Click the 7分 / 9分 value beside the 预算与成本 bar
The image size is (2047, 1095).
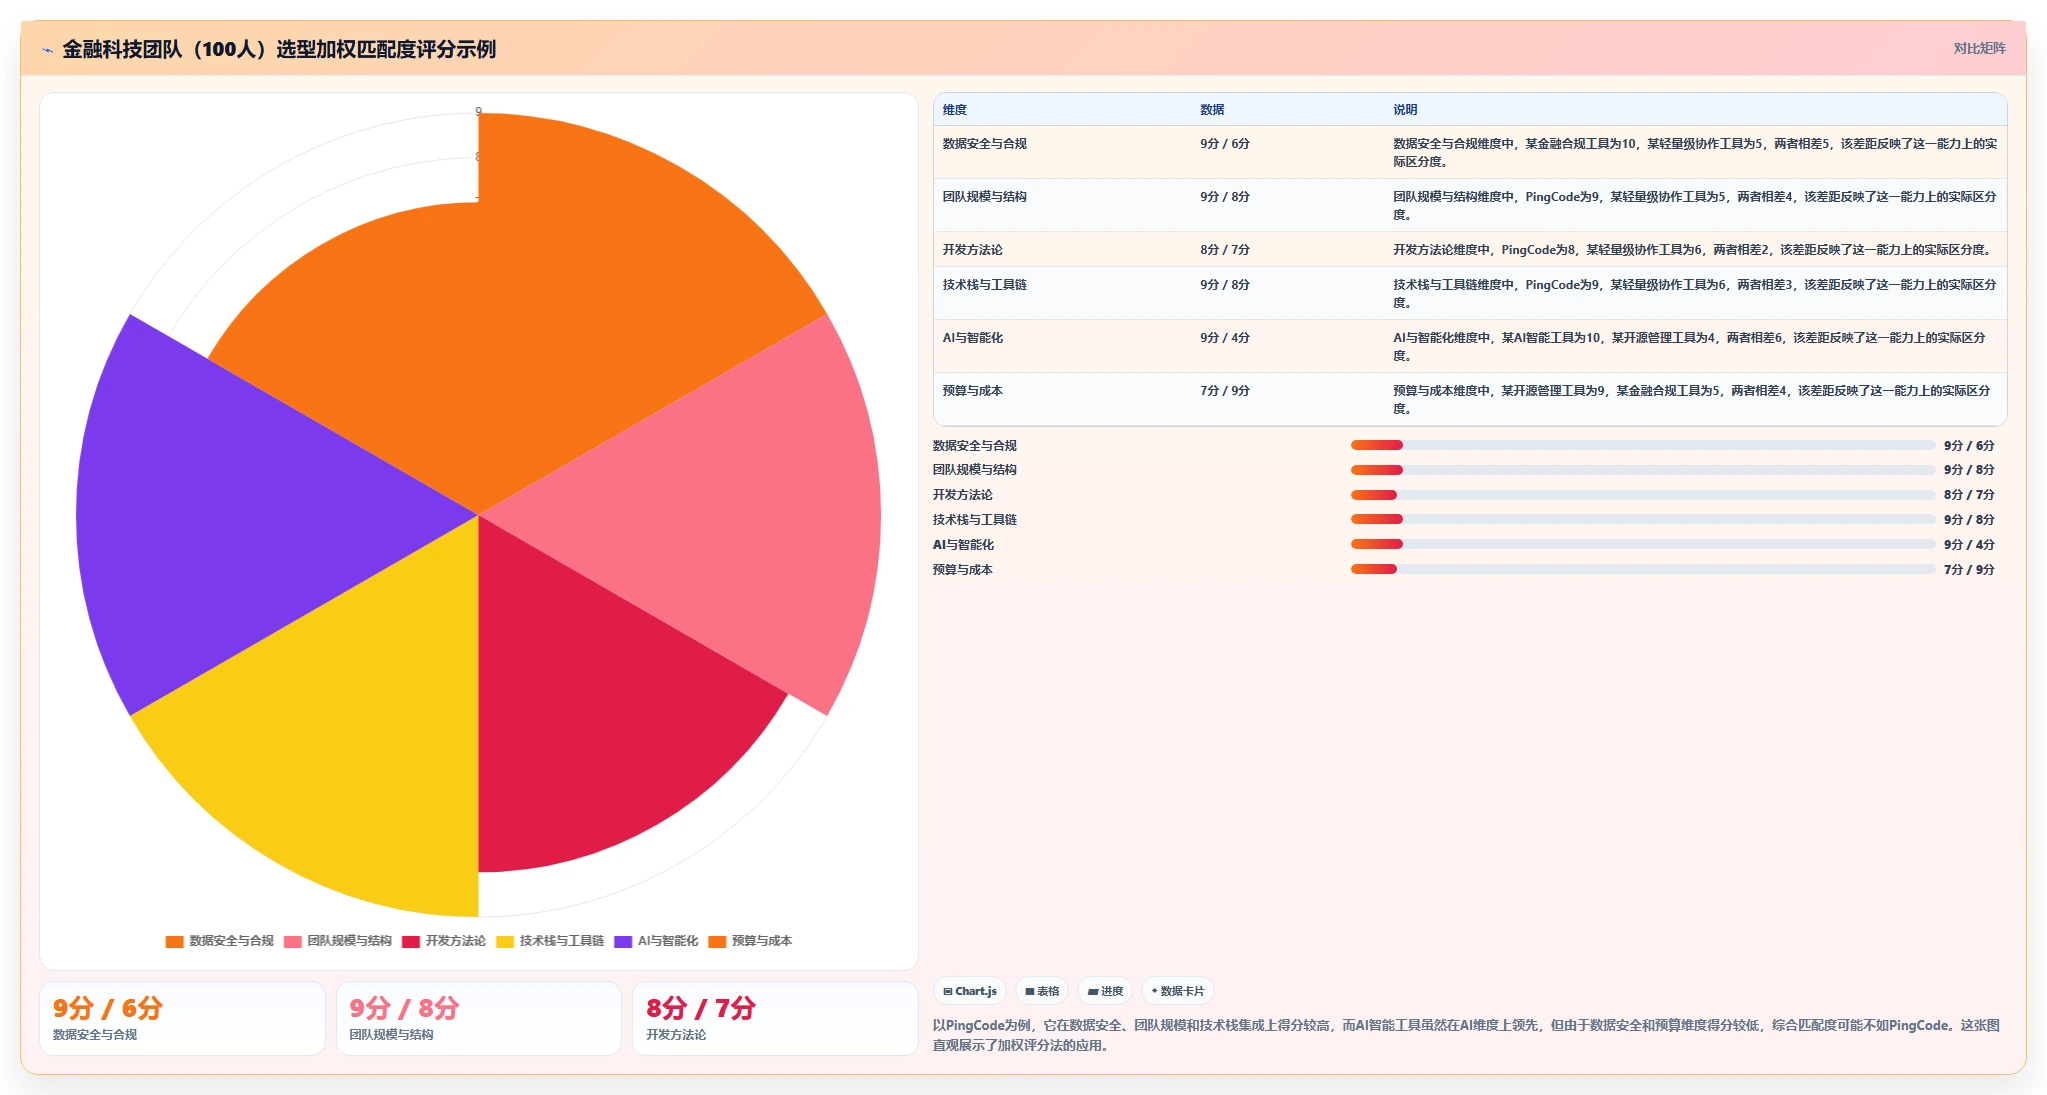1969,570
